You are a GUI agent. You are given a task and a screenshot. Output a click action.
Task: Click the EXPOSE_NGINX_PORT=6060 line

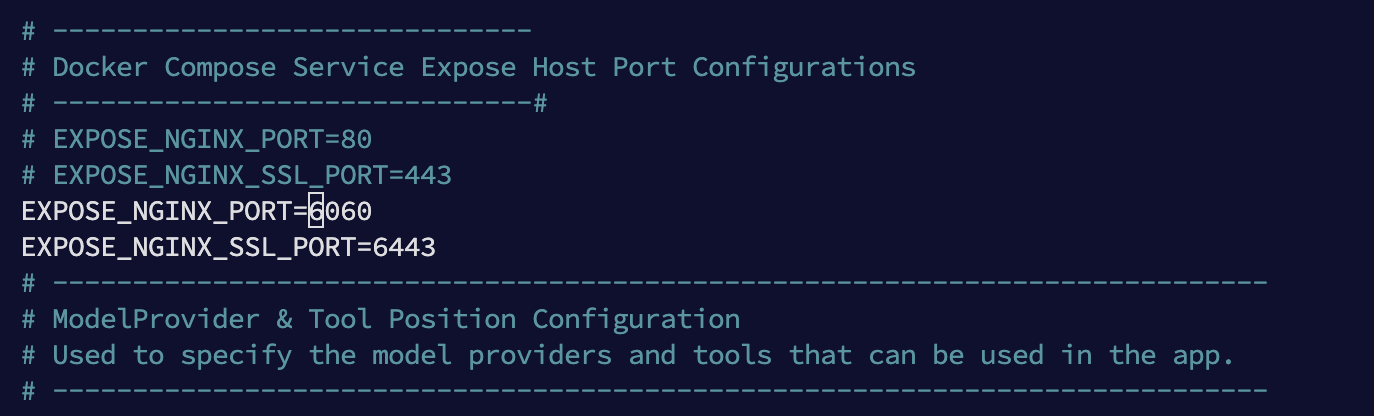click(x=197, y=211)
